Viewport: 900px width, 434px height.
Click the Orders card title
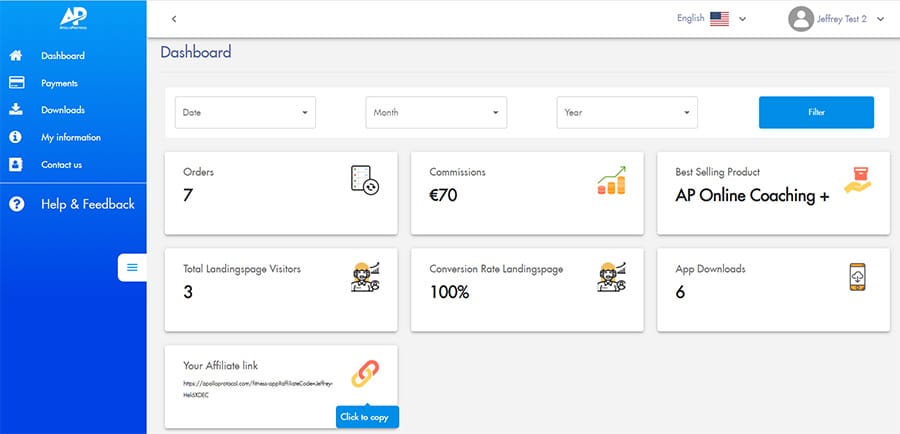pos(199,172)
